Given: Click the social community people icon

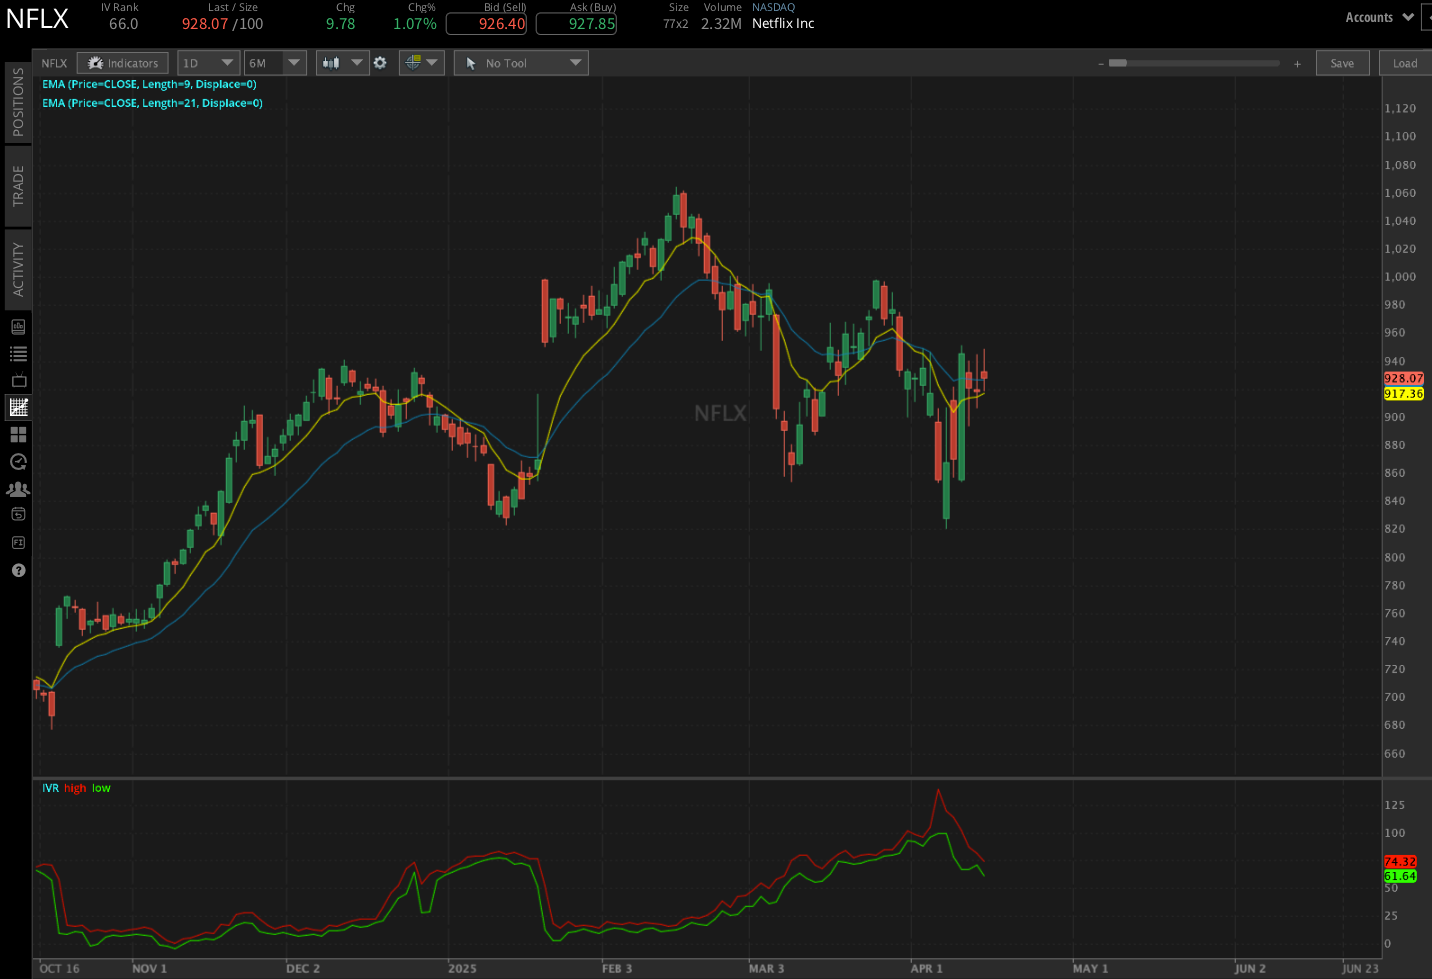Looking at the screenshot, I should pyautogui.click(x=17, y=489).
